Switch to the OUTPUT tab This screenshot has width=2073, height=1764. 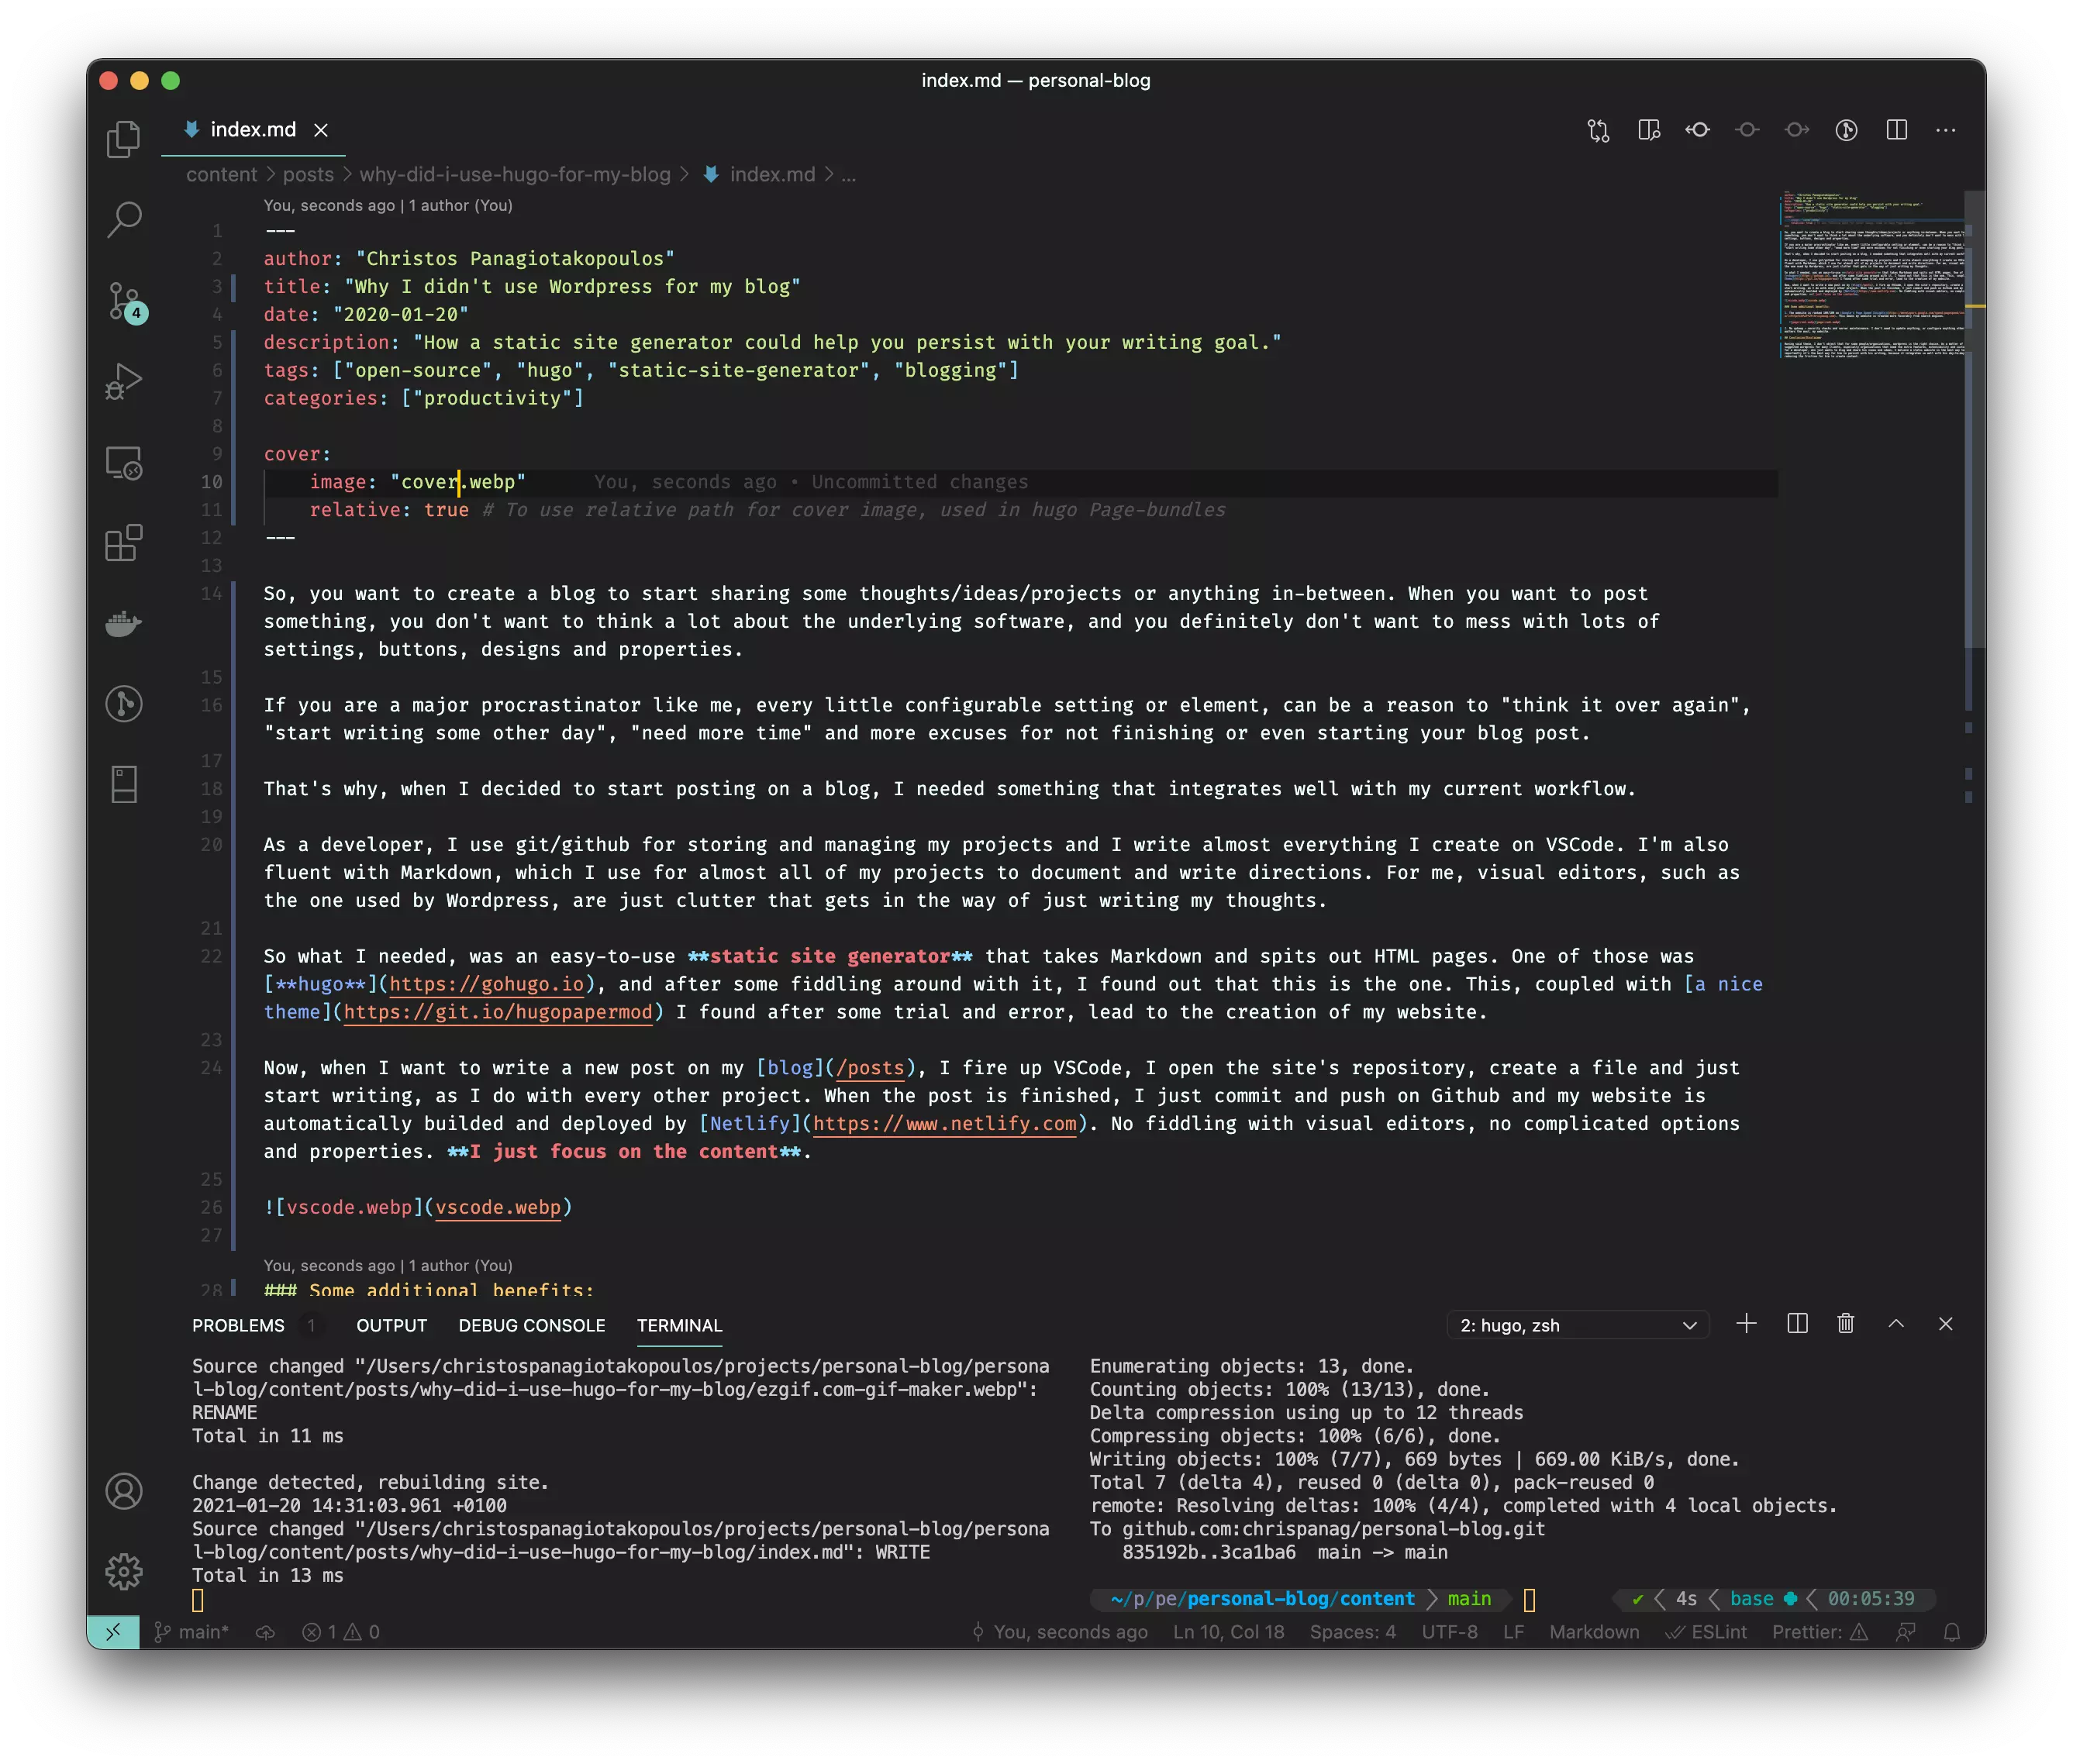tap(391, 1325)
